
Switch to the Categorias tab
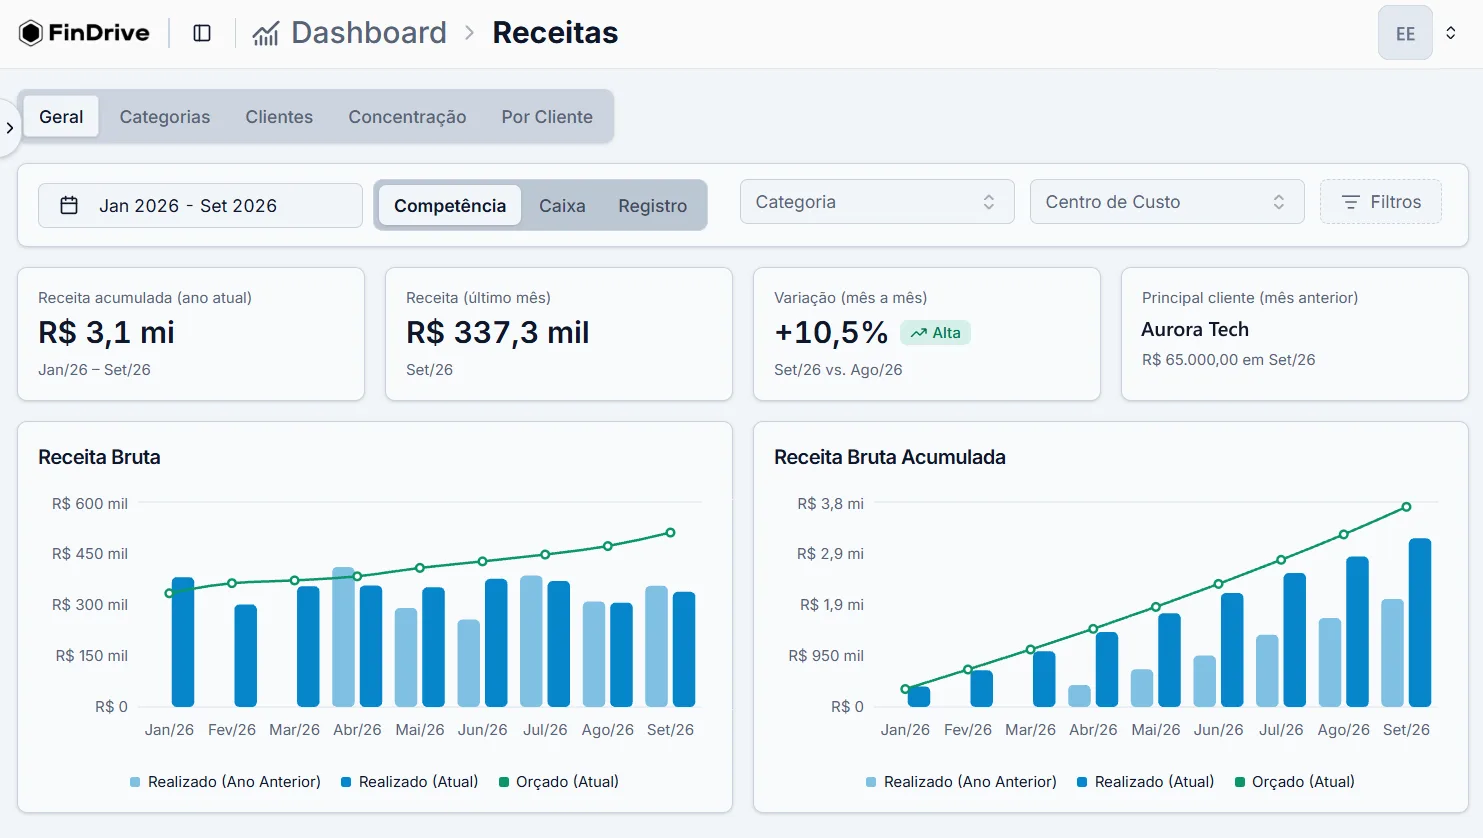point(165,117)
